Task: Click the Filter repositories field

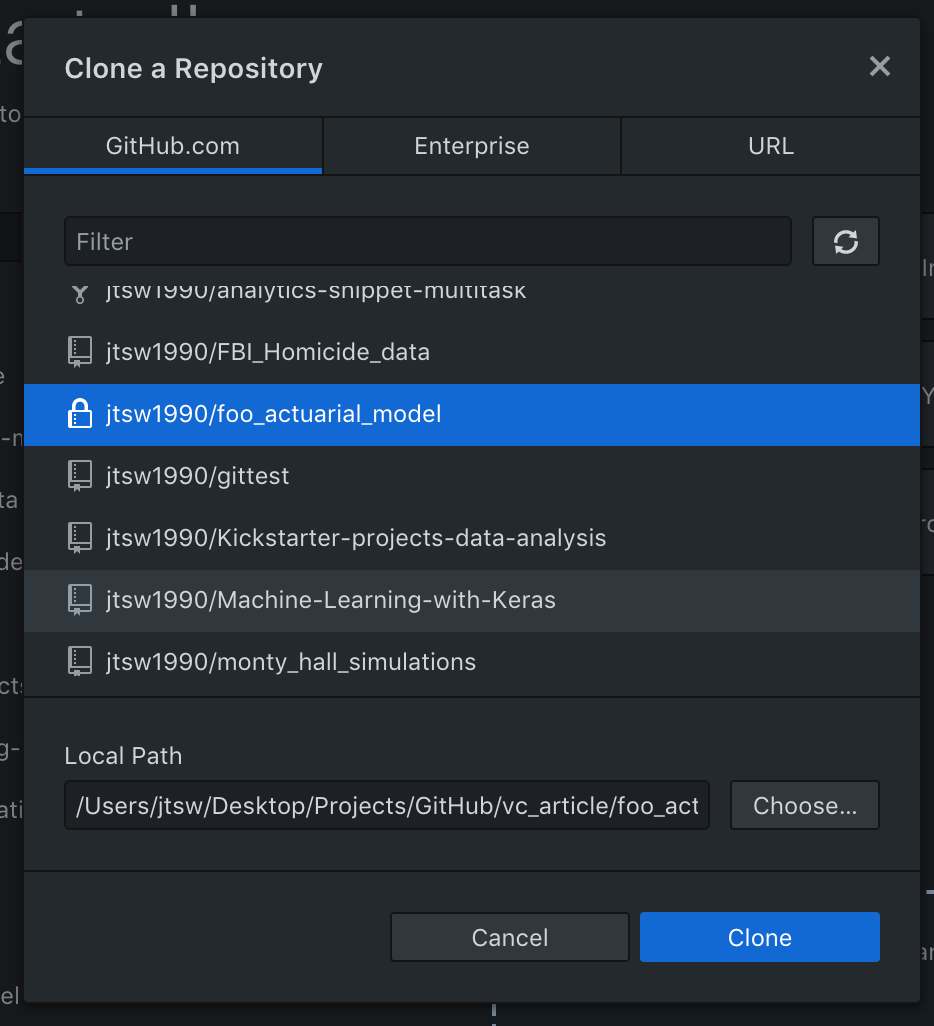Action: pyautogui.click(x=427, y=241)
